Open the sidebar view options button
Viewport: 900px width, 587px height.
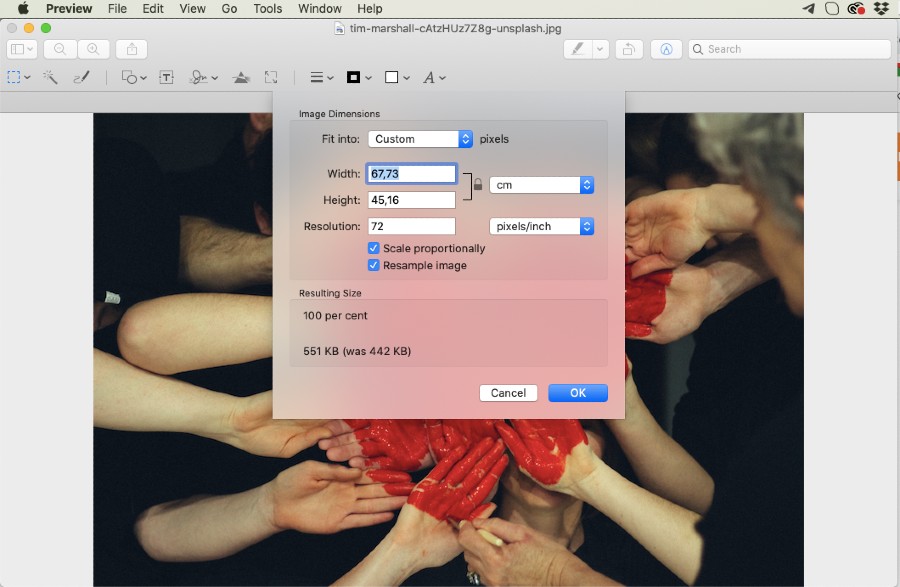click(x=22, y=49)
